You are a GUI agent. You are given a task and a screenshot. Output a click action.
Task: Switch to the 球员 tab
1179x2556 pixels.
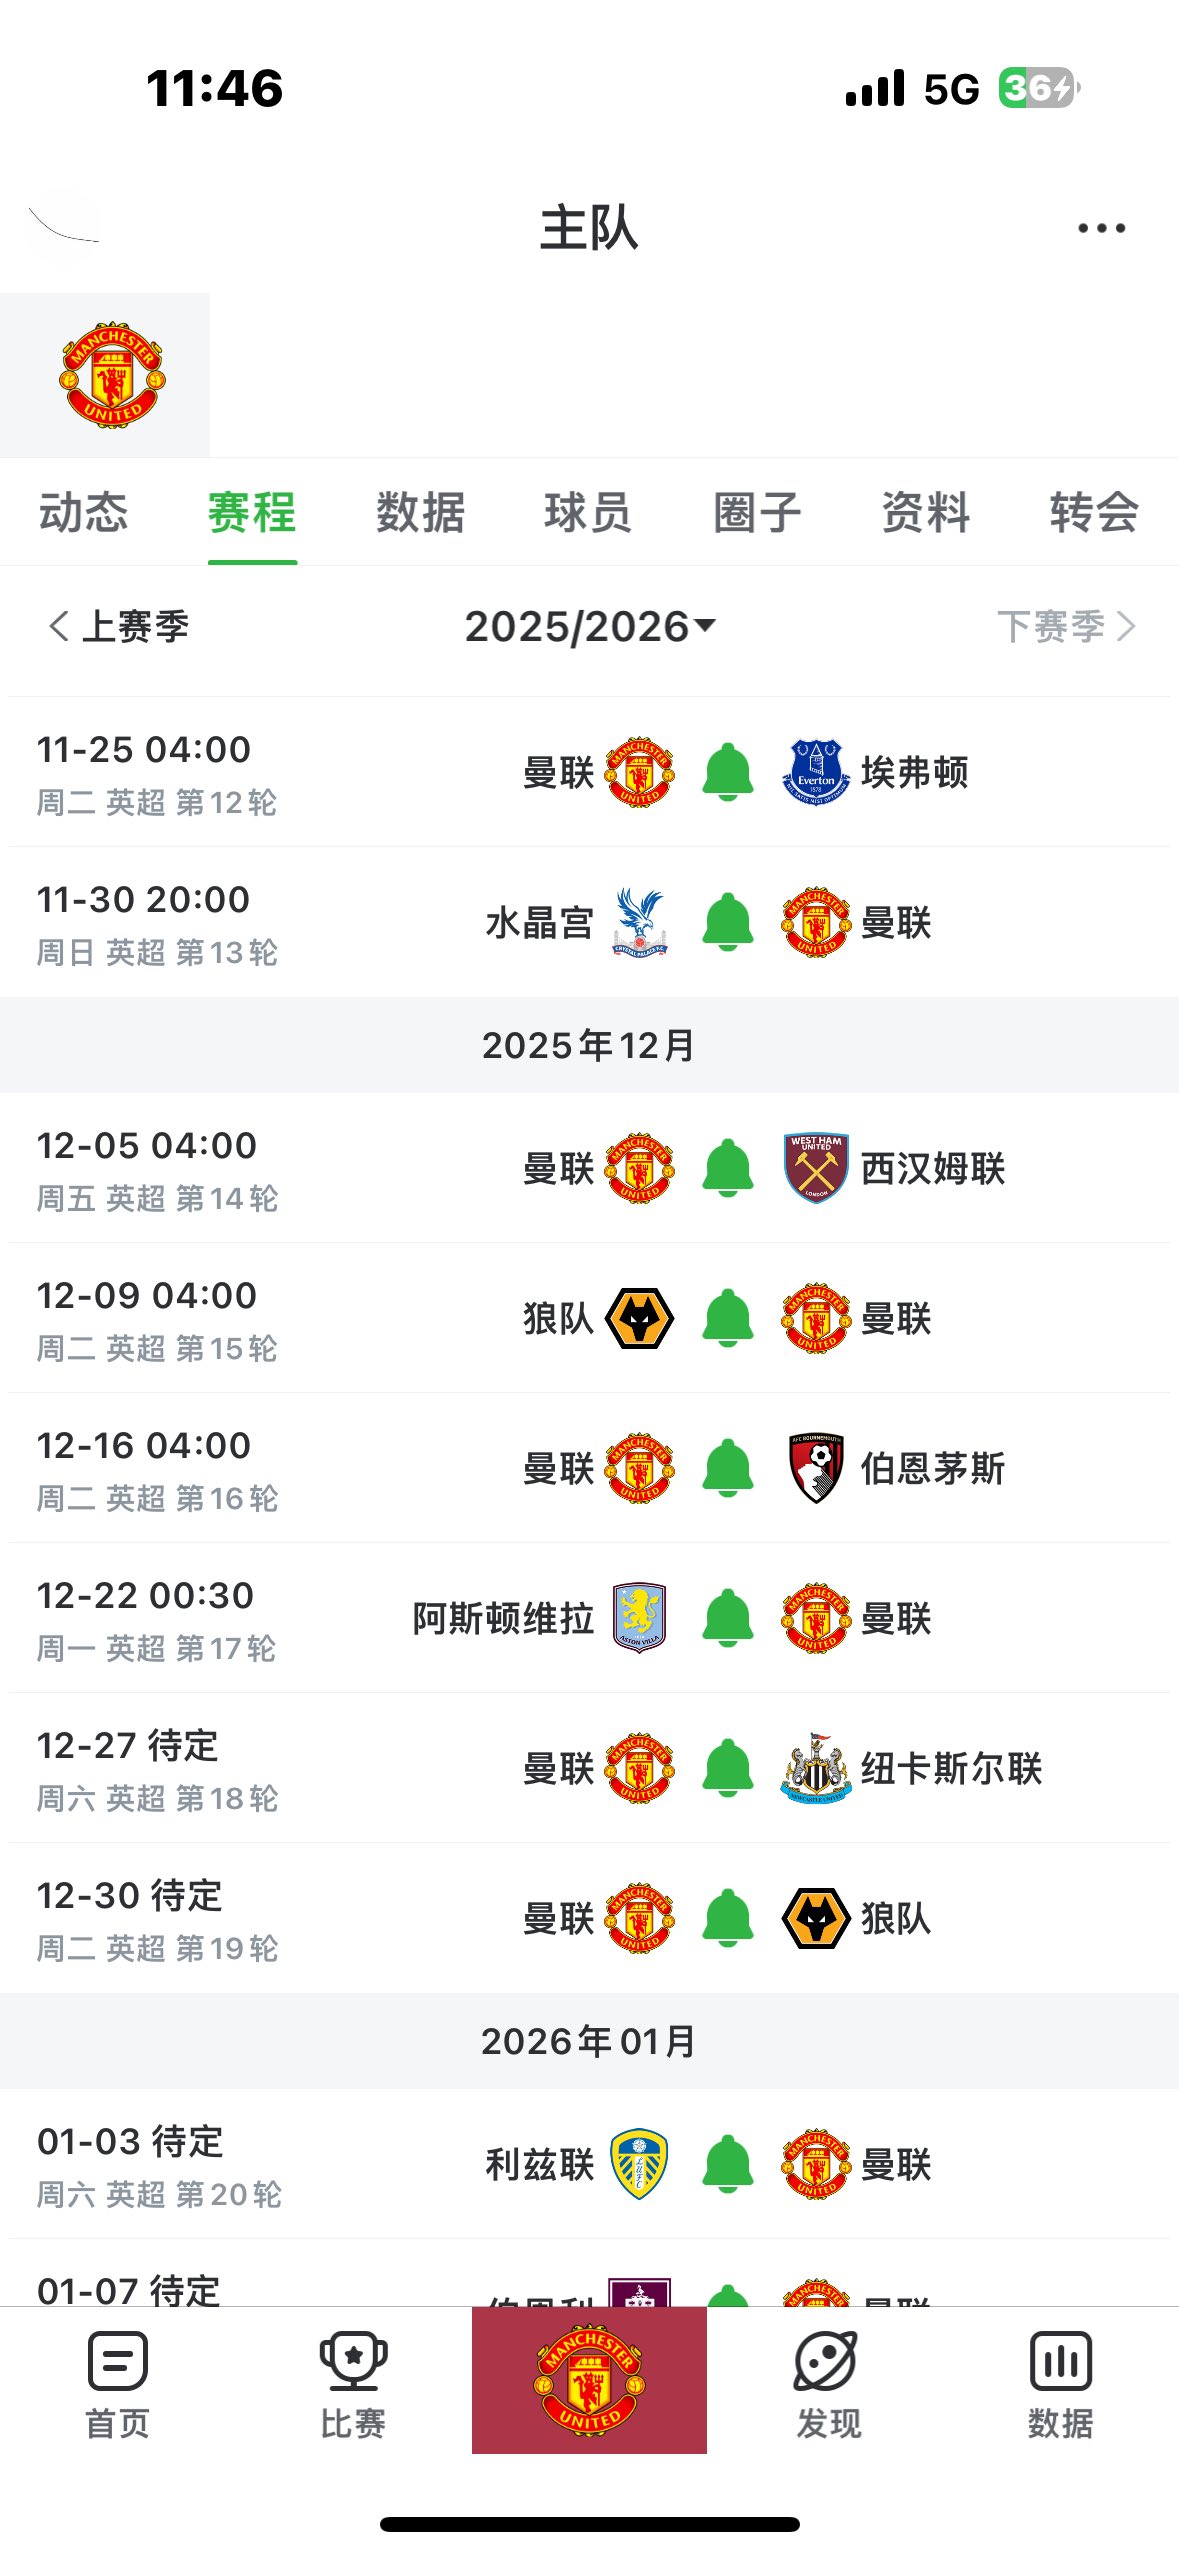pos(588,513)
